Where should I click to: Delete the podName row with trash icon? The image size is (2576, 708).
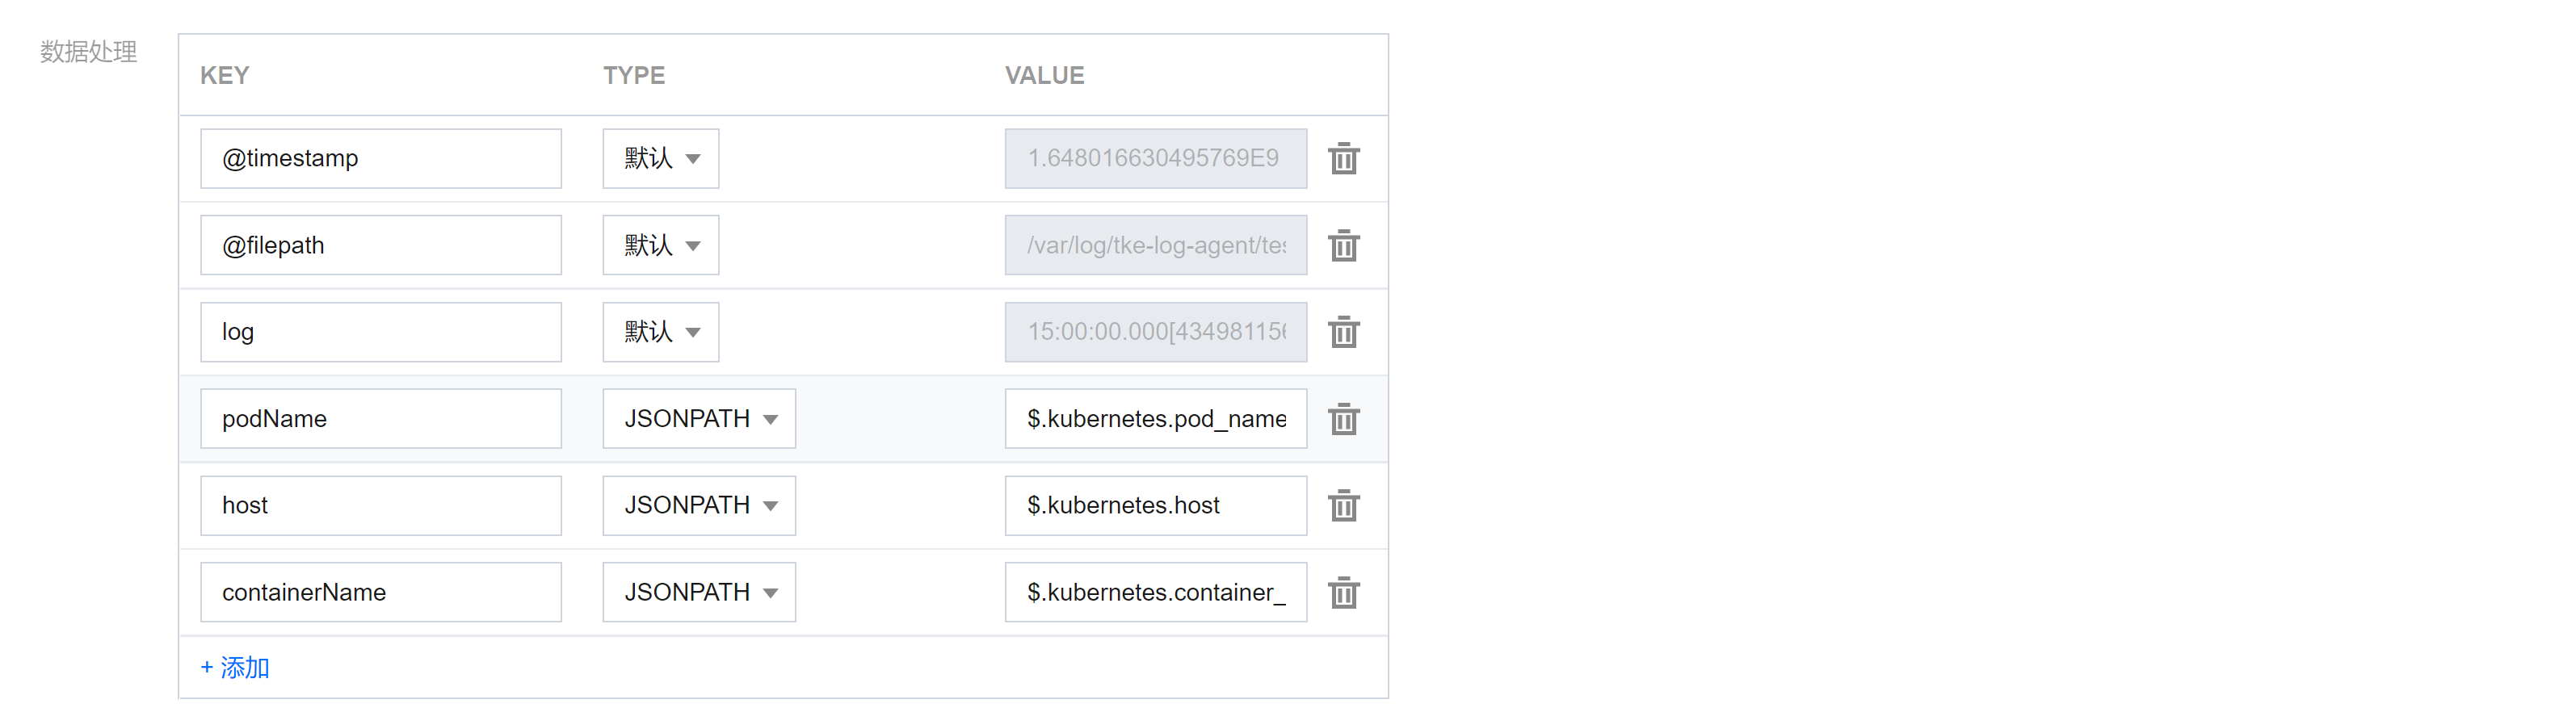[1343, 419]
